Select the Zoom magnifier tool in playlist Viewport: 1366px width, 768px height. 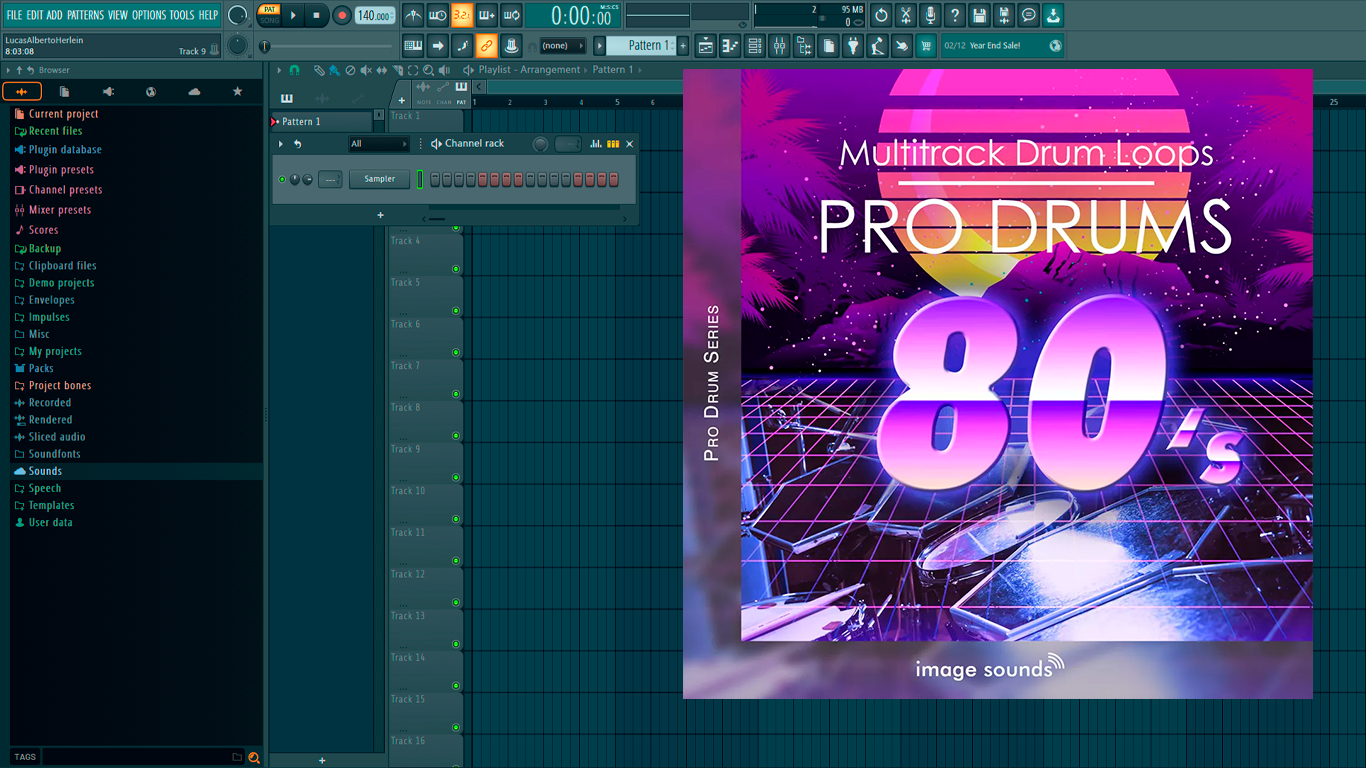coord(428,70)
